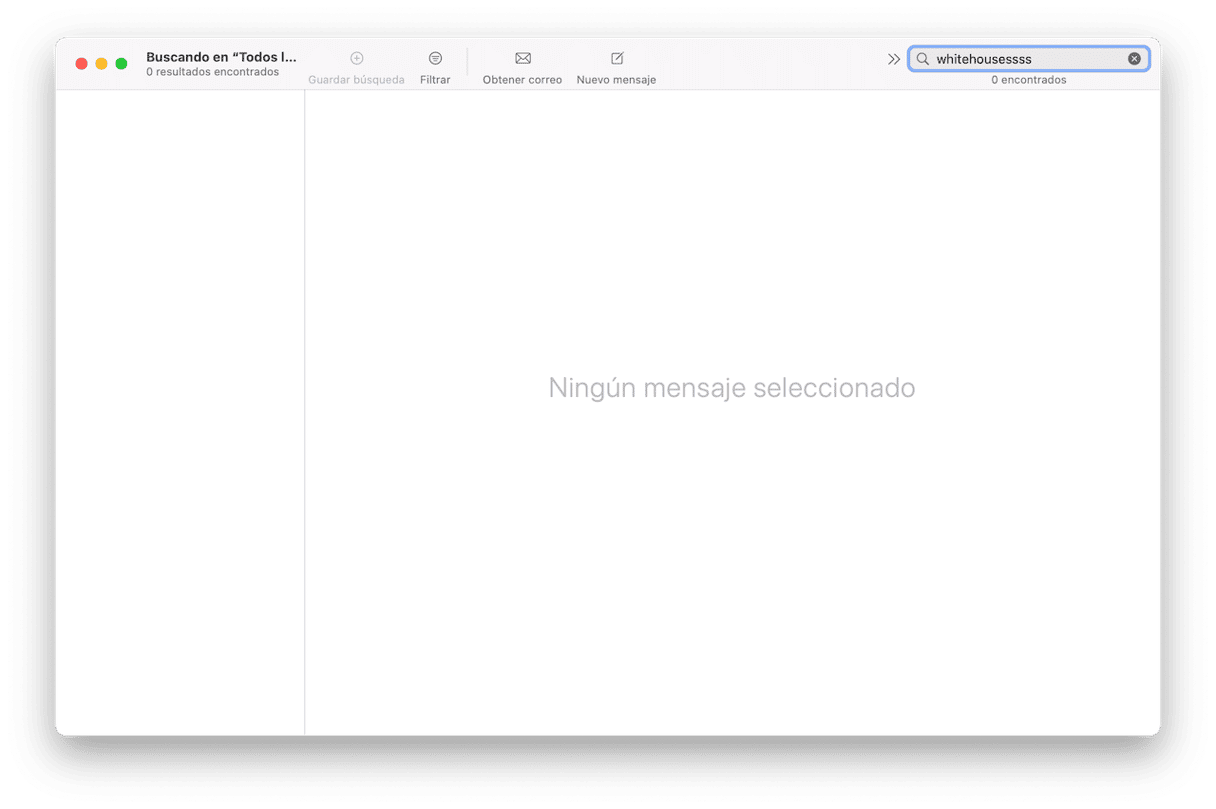Click the "0 resultados encontrados" subtitle
The width and height of the screenshot is (1216, 809).
click(212, 72)
